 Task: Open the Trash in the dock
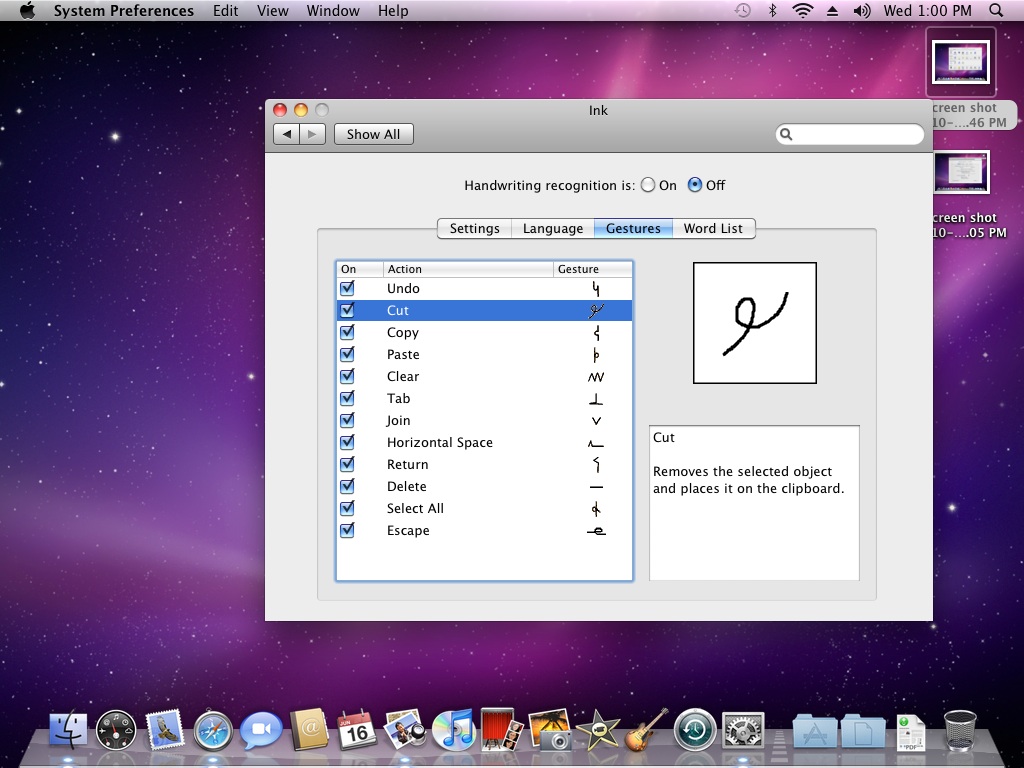click(x=959, y=730)
